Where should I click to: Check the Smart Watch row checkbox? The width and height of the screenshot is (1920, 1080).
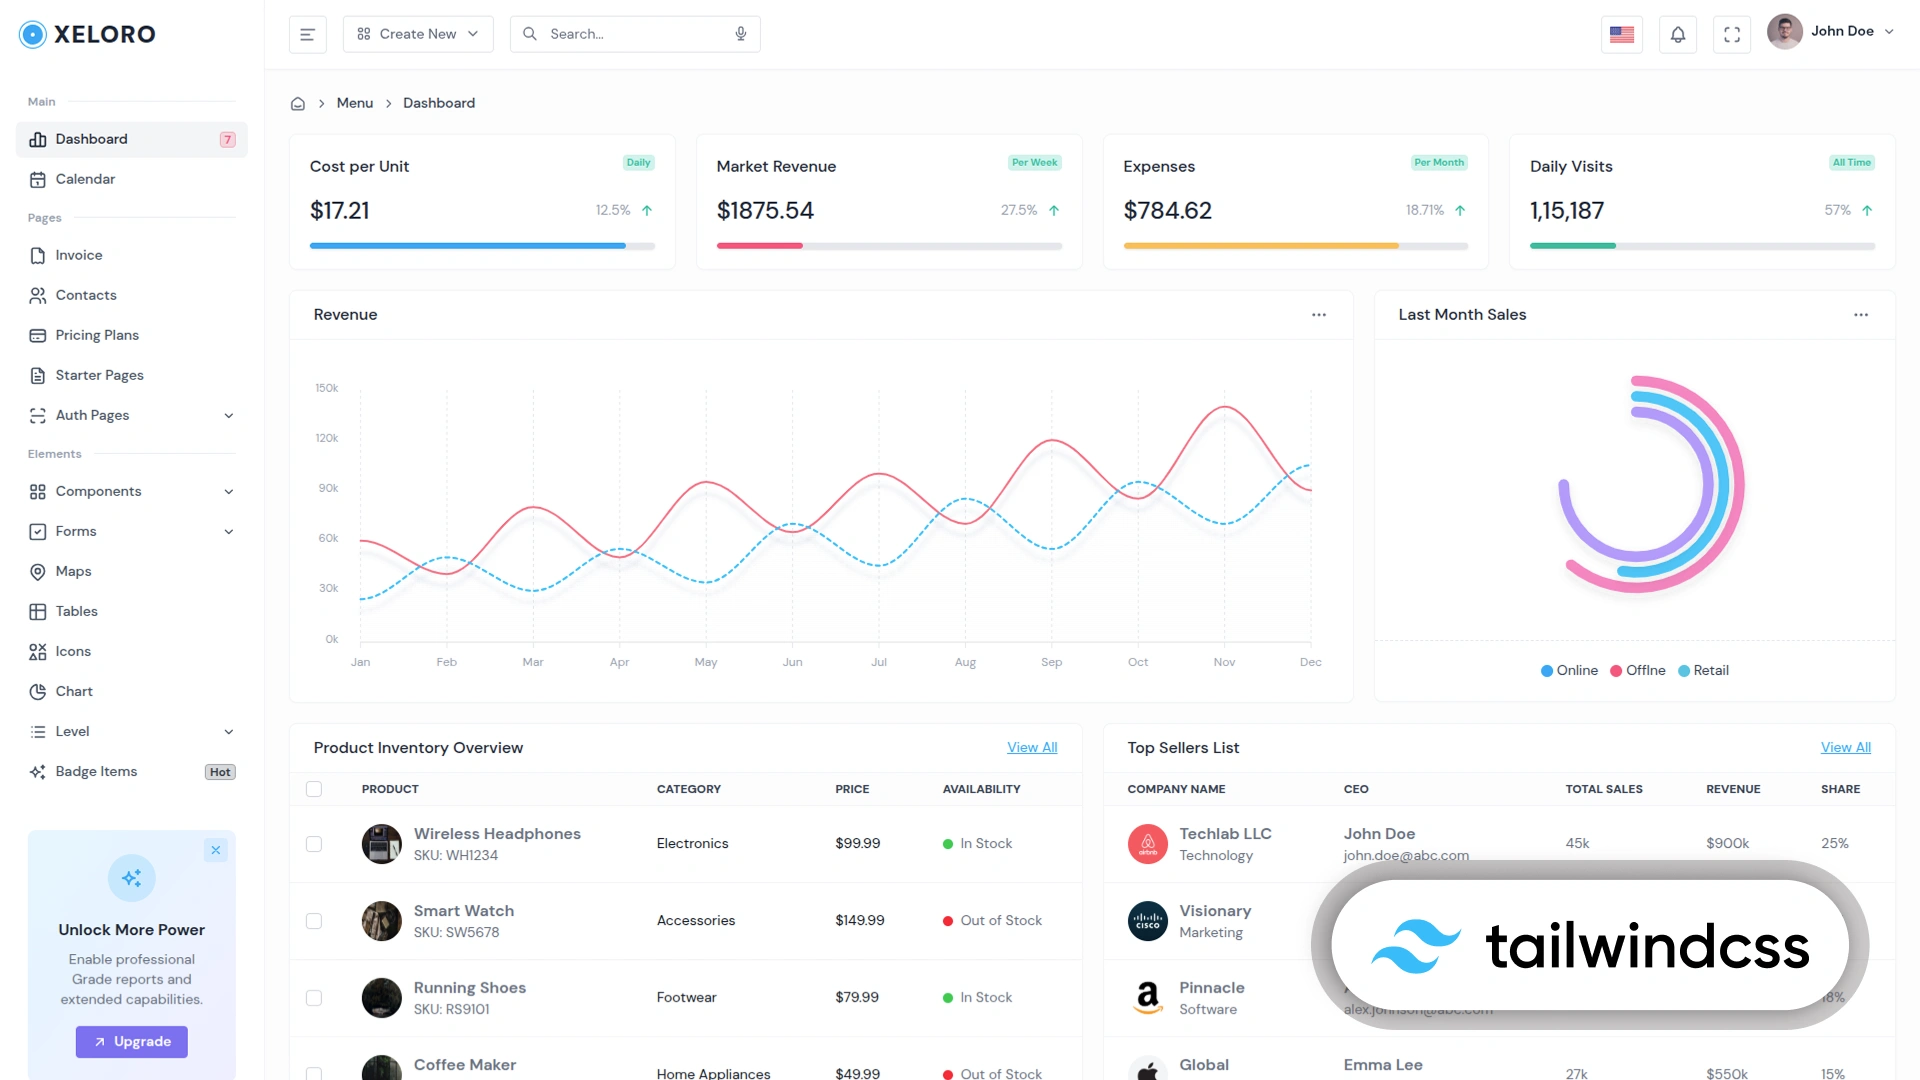[314, 921]
